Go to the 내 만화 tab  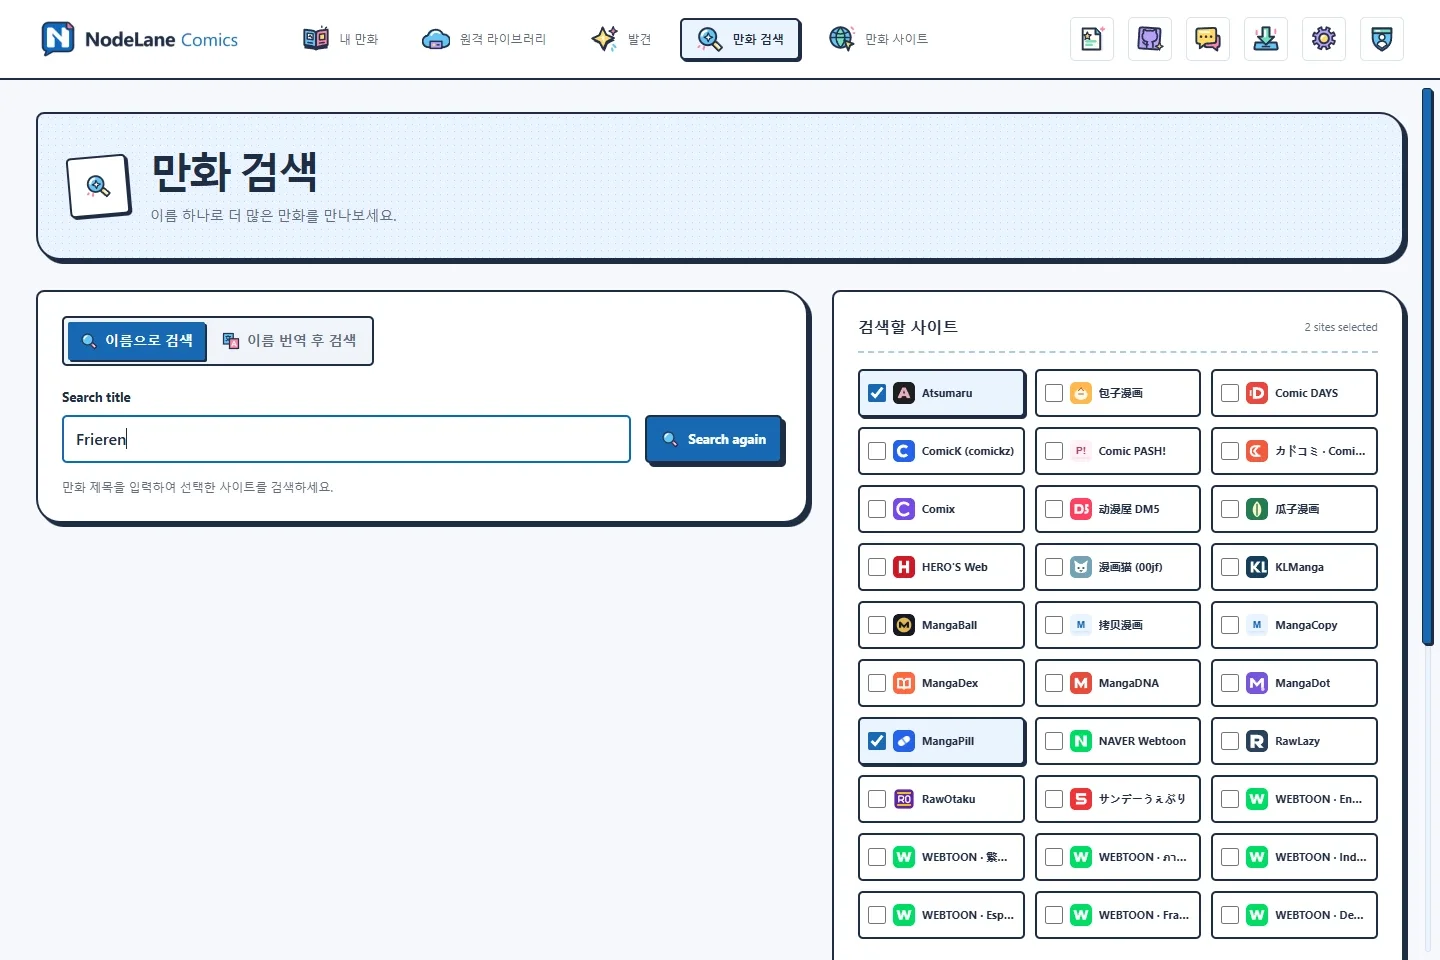[341, 39]
